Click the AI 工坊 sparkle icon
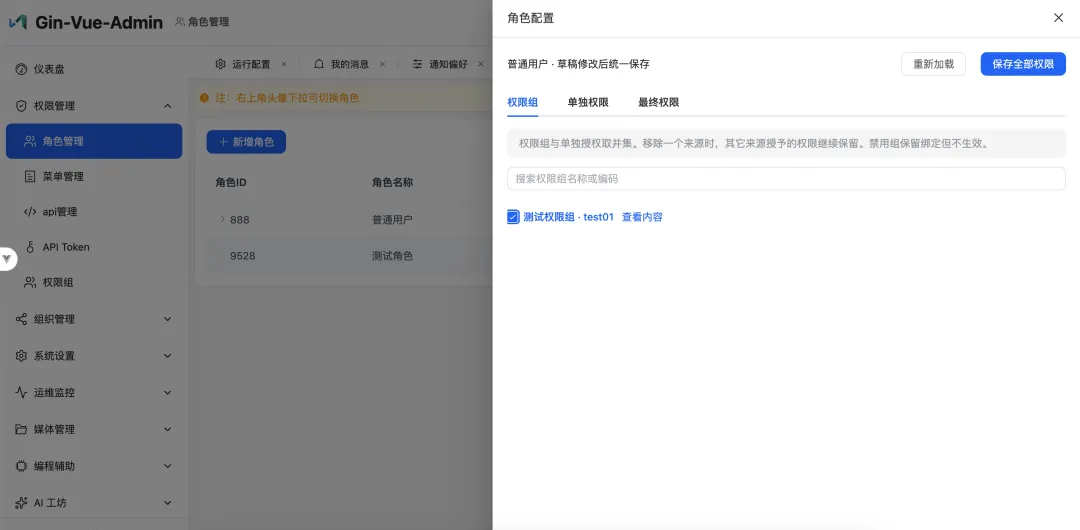The height and width of the screenshot is (530, 1080). click(x=21, y=502)
